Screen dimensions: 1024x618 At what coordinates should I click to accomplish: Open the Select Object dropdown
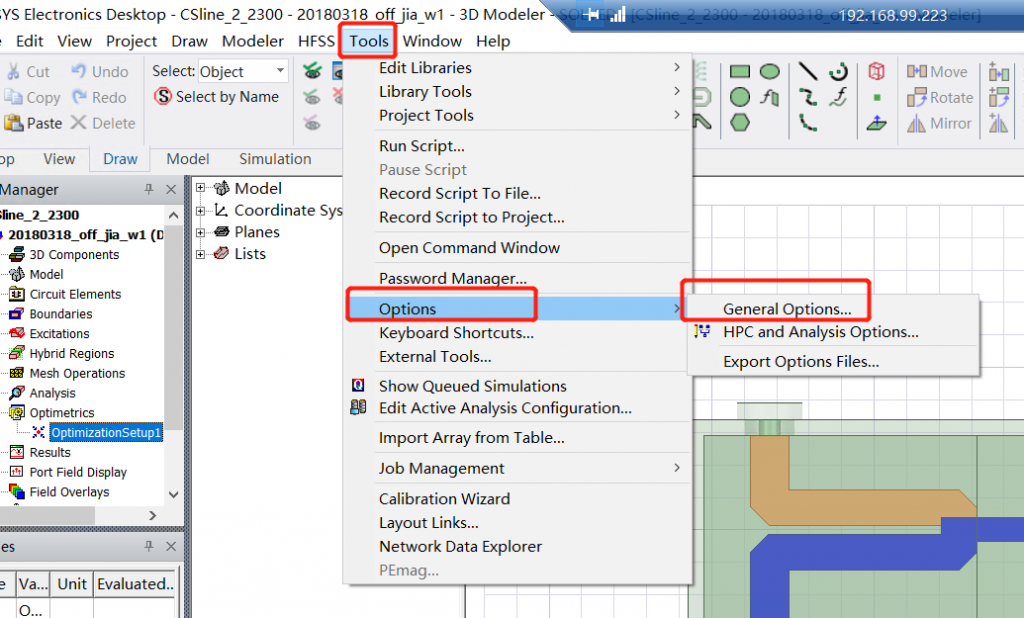click(280, 71)
